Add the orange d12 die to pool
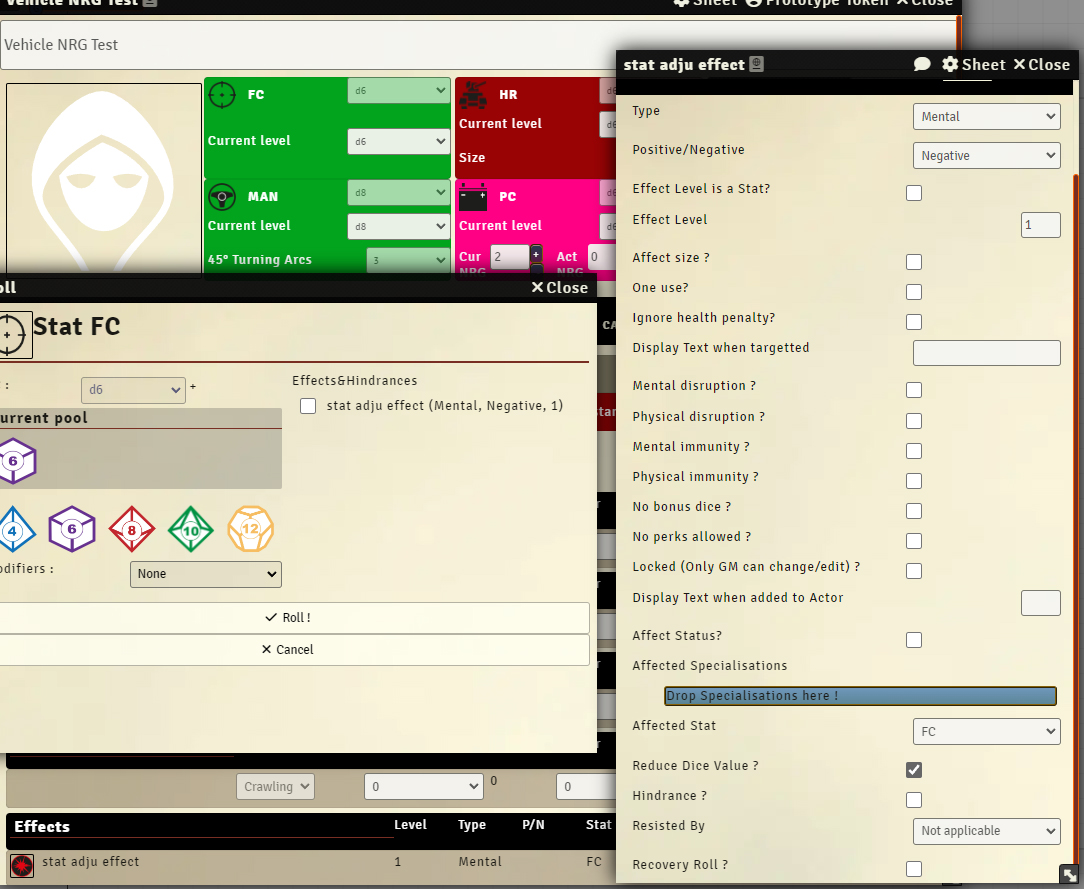1084x889 pixels. 250,530
